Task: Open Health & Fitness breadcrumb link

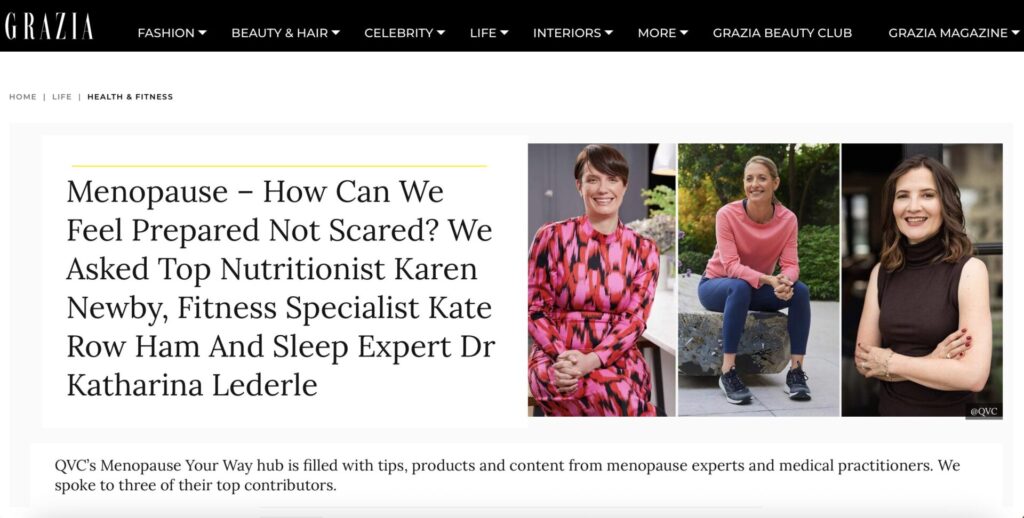Action: (130, 97)
